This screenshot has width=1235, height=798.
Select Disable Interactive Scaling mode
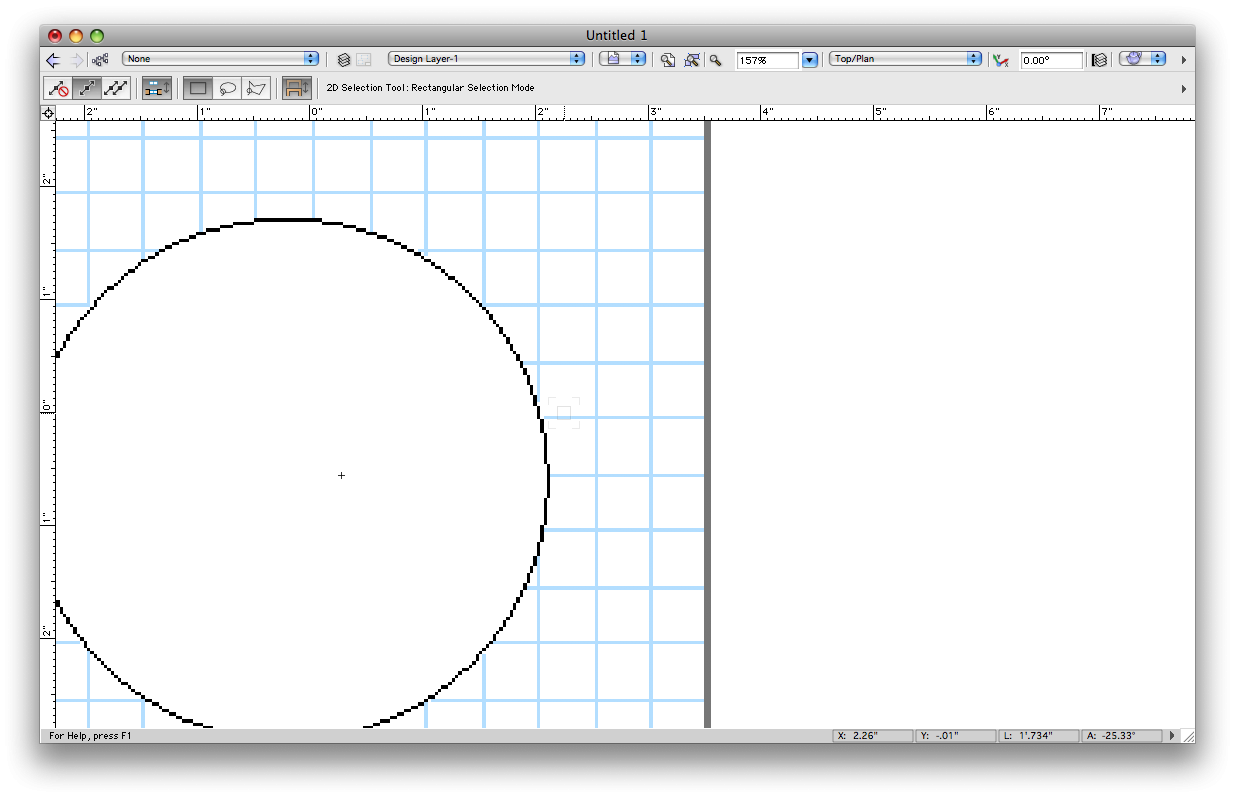tap(59, 88)
